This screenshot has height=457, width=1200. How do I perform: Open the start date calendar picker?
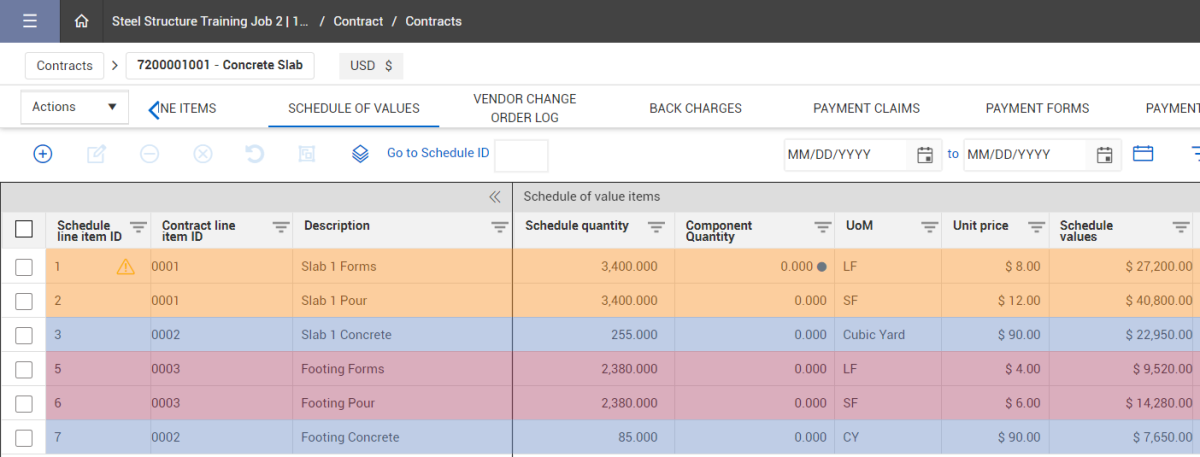[925, 155]
